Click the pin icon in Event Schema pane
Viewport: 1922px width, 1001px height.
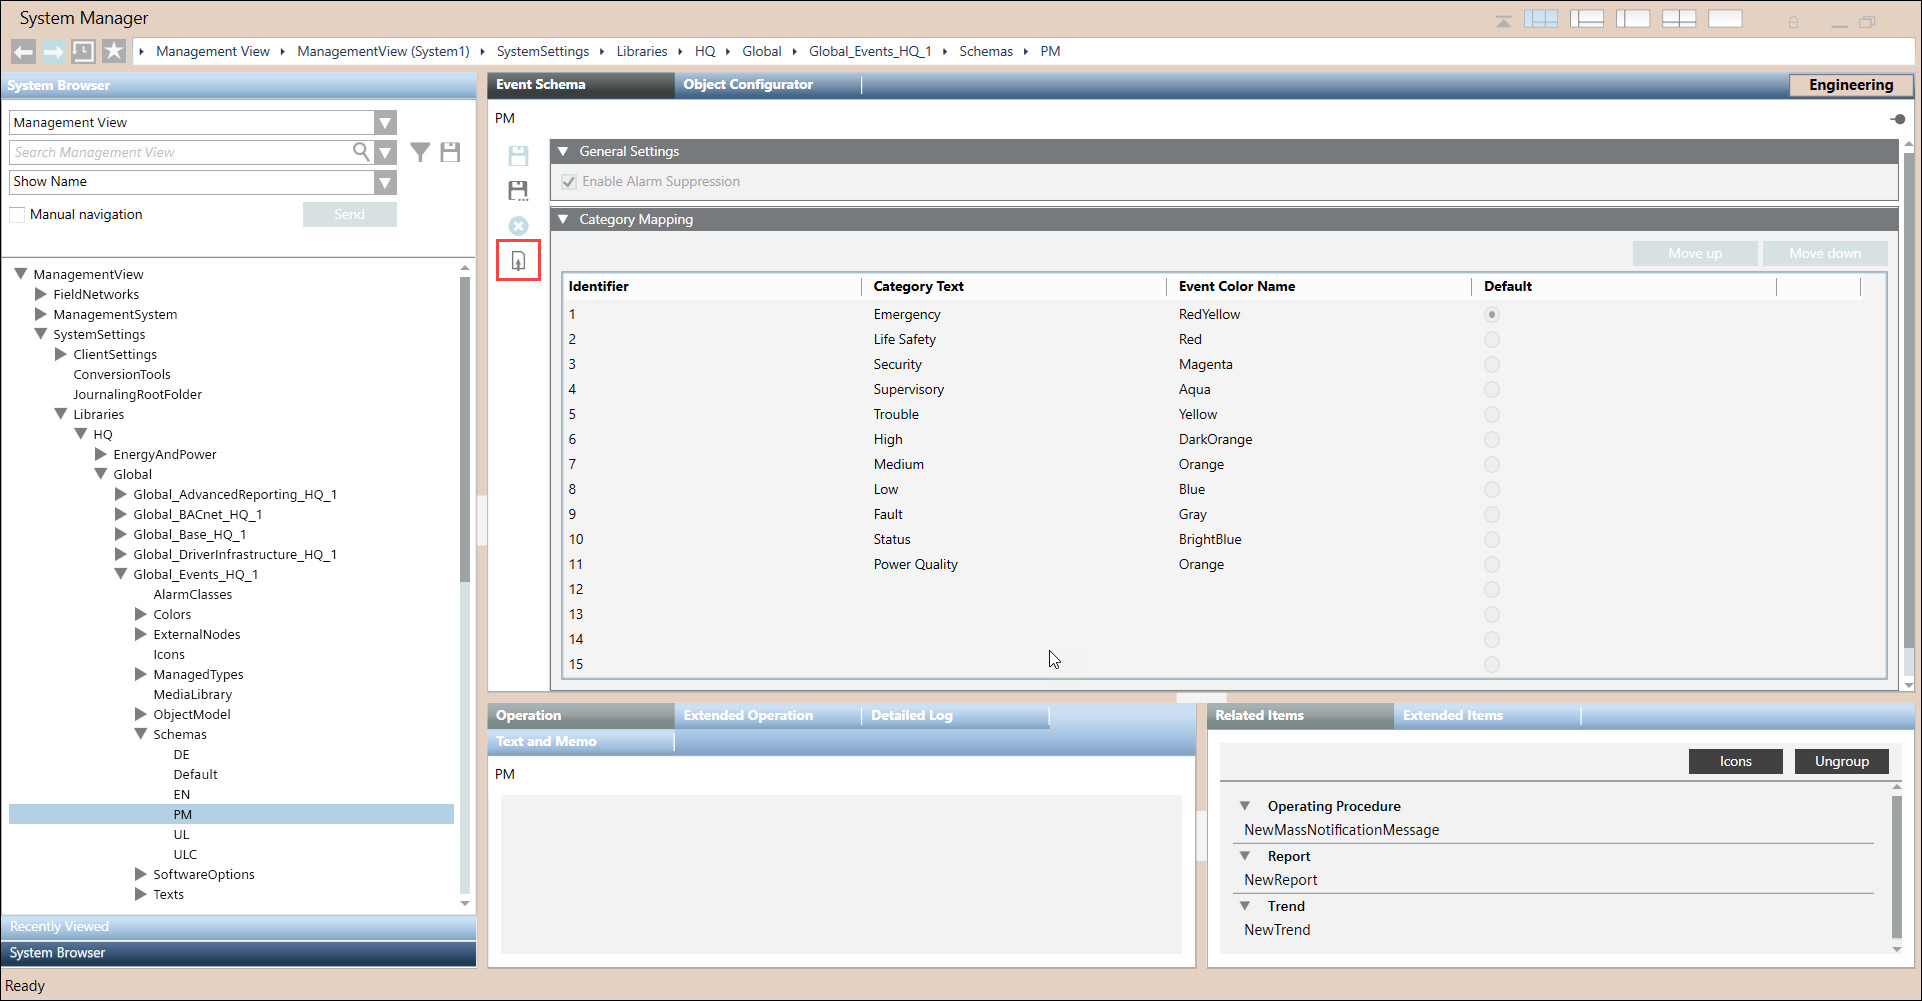[1897, 119]
